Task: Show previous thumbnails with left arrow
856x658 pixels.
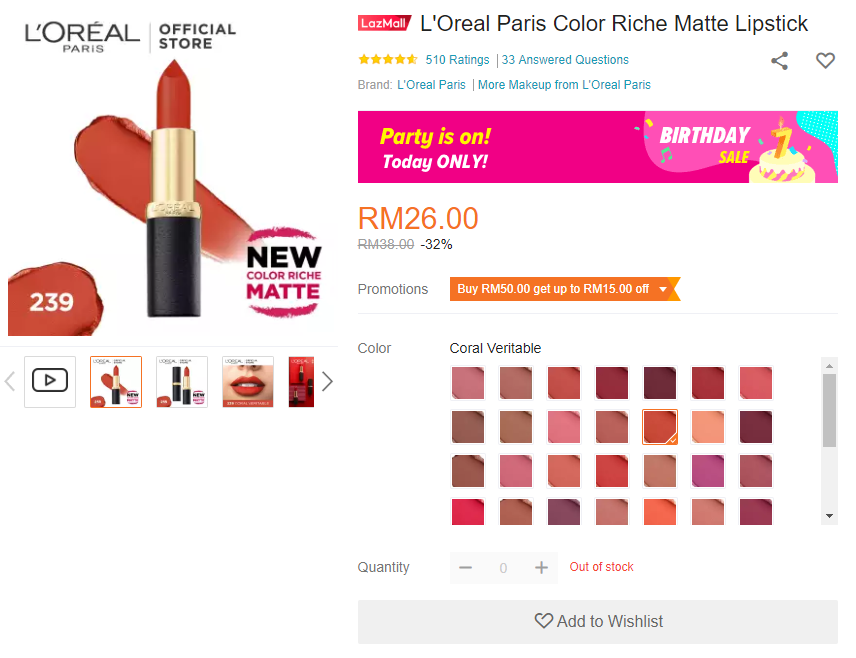Action: [10, 381]
